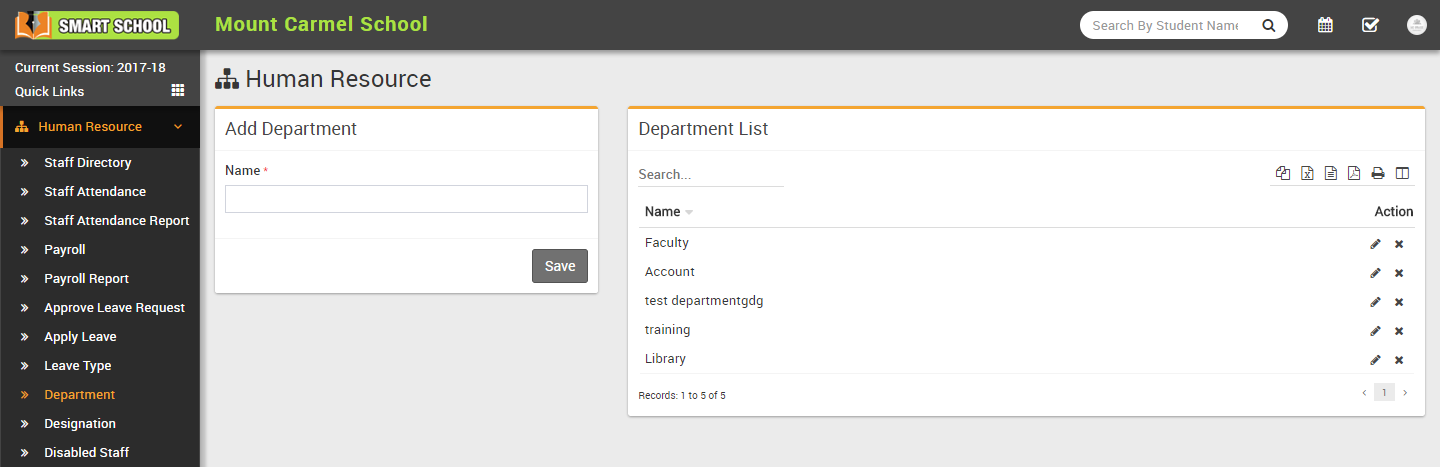Click the copy icon in Department List
The width and height of the screenshot is (1440, 467).
[x=1283, y=173]
